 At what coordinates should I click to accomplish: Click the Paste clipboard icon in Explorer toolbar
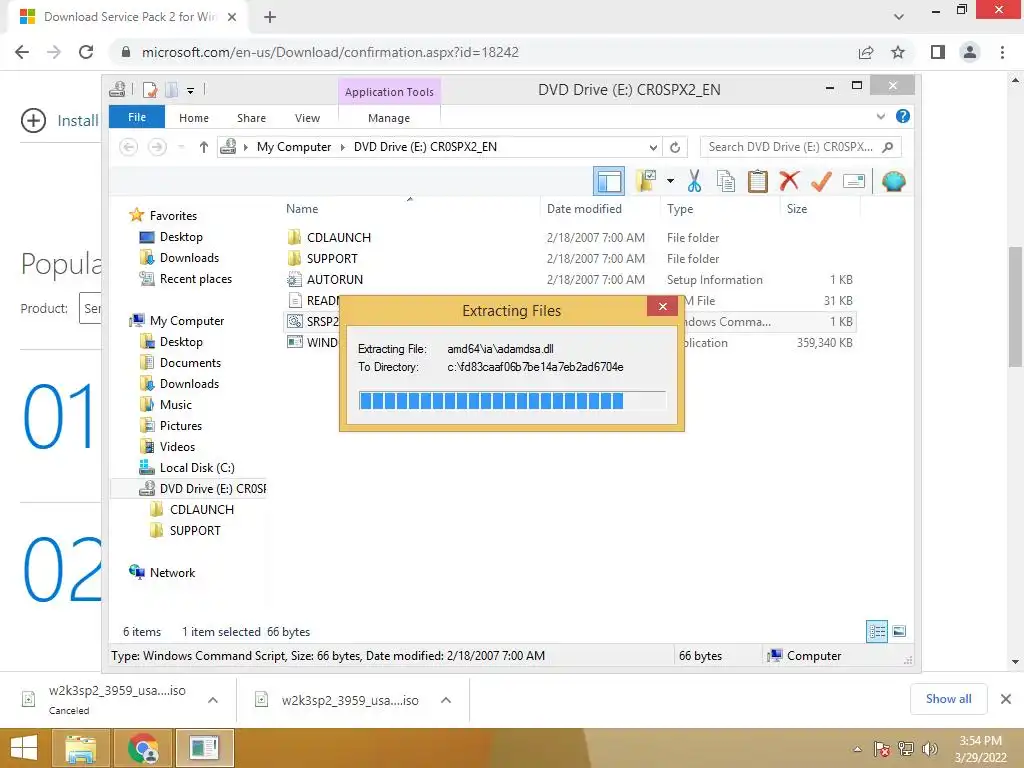pyautogui.click(x=758, y=181)
